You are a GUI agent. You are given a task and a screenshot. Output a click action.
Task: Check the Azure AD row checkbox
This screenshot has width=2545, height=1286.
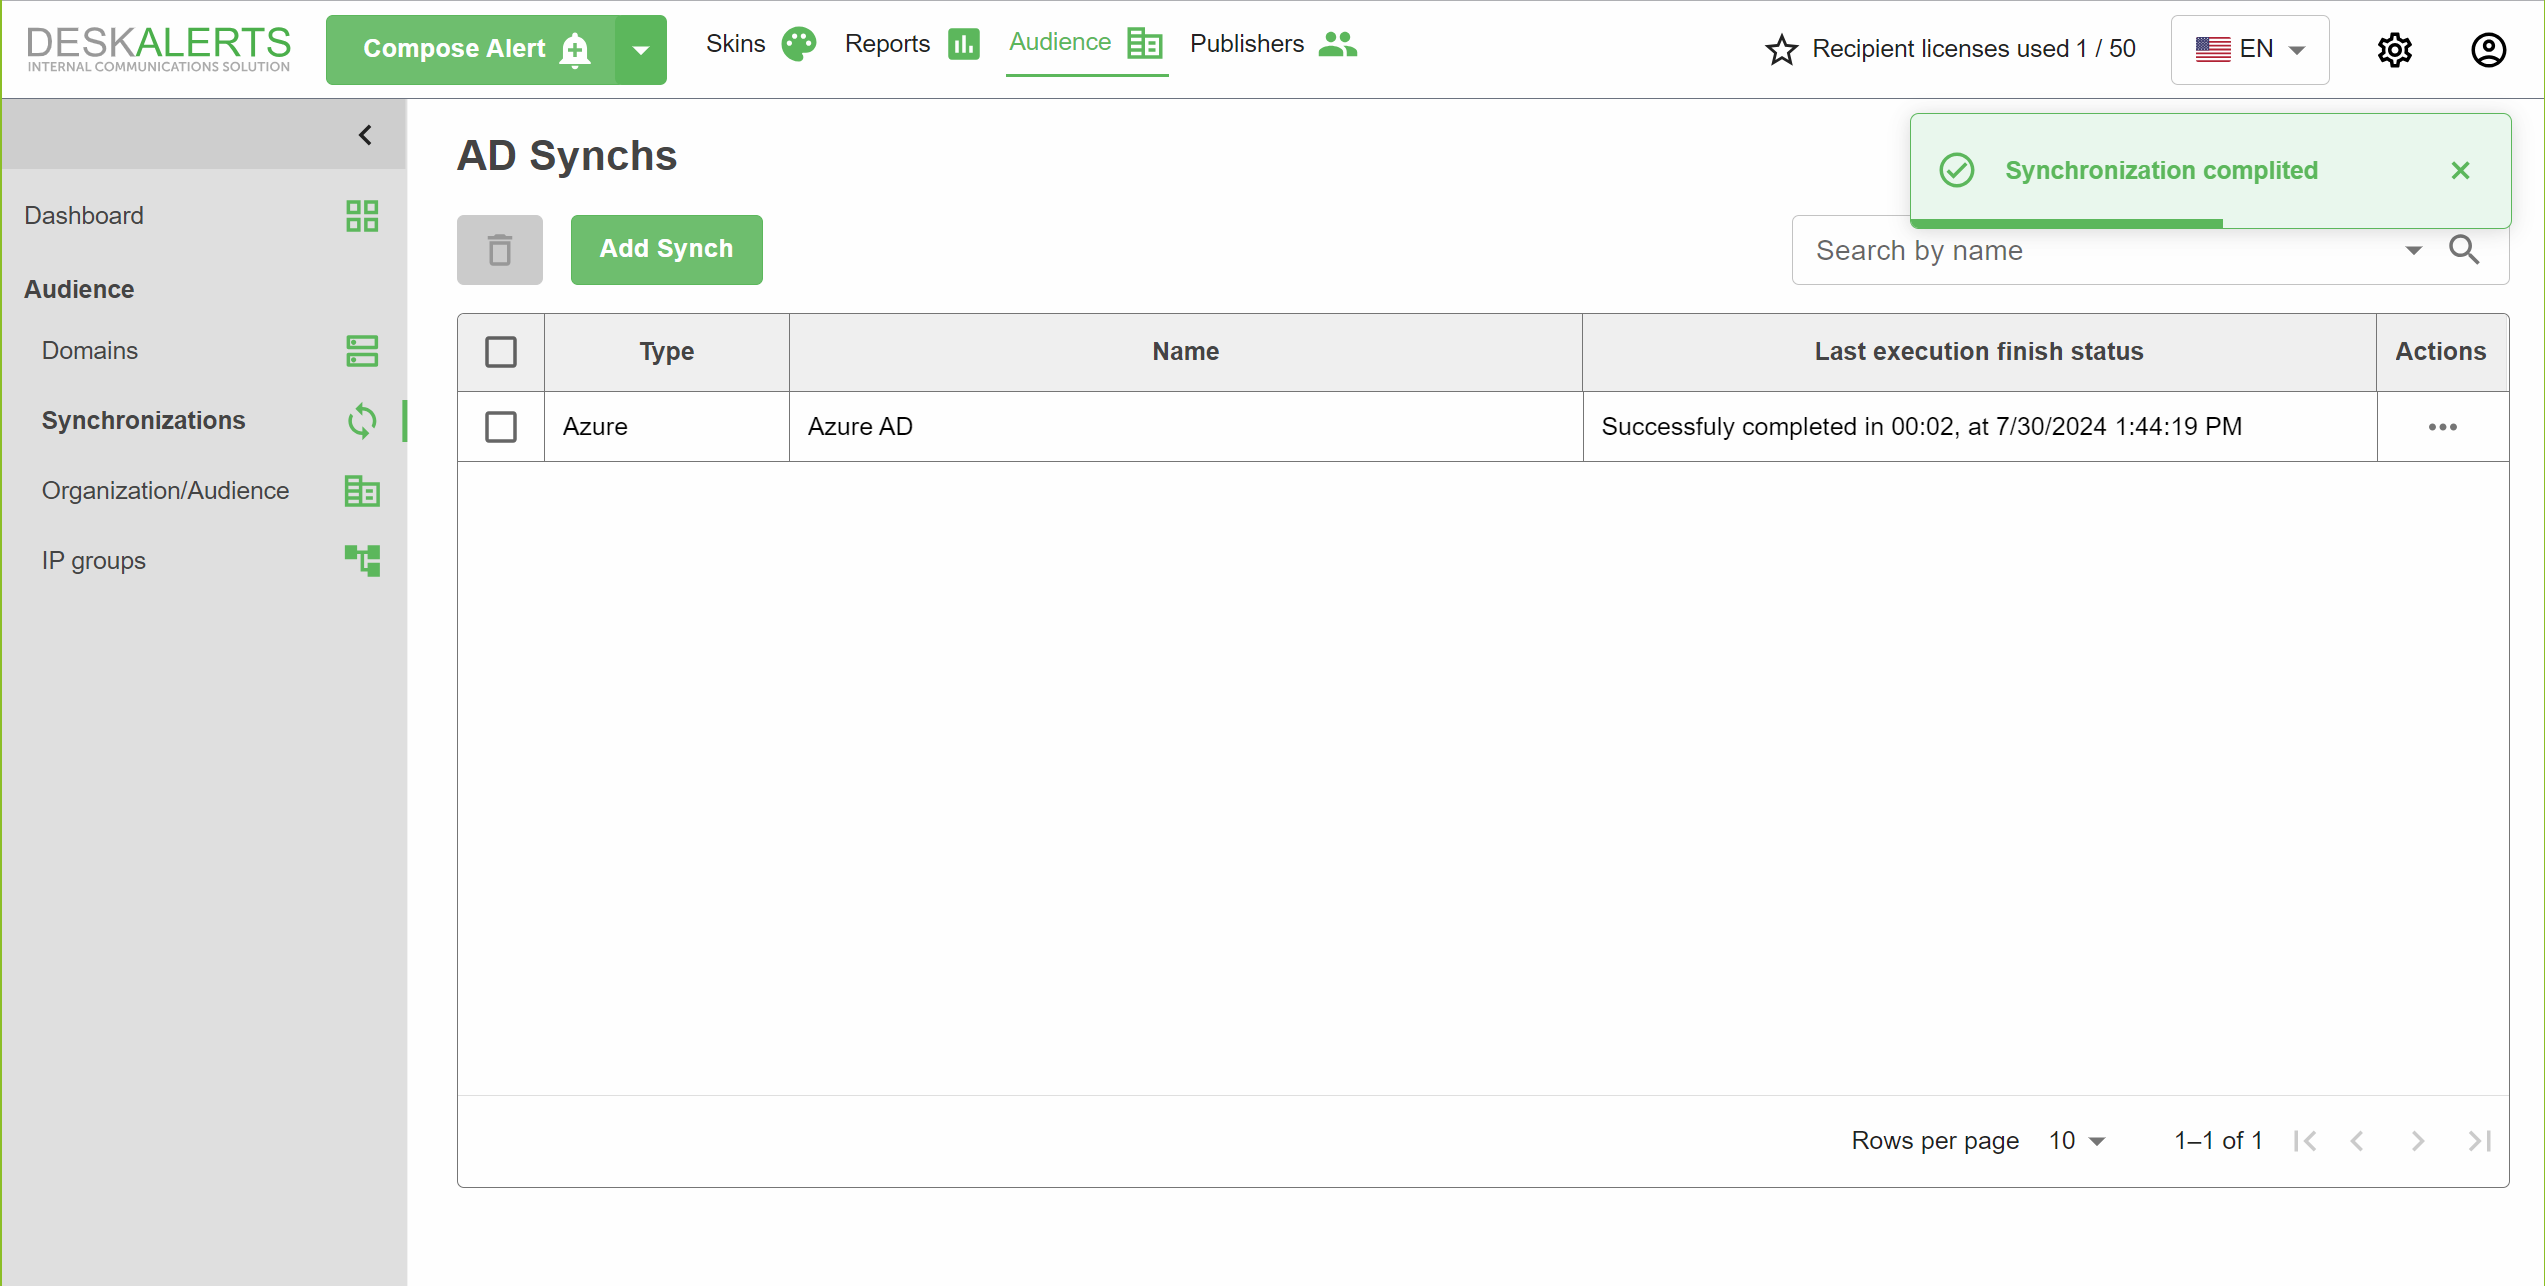point(500,427)
